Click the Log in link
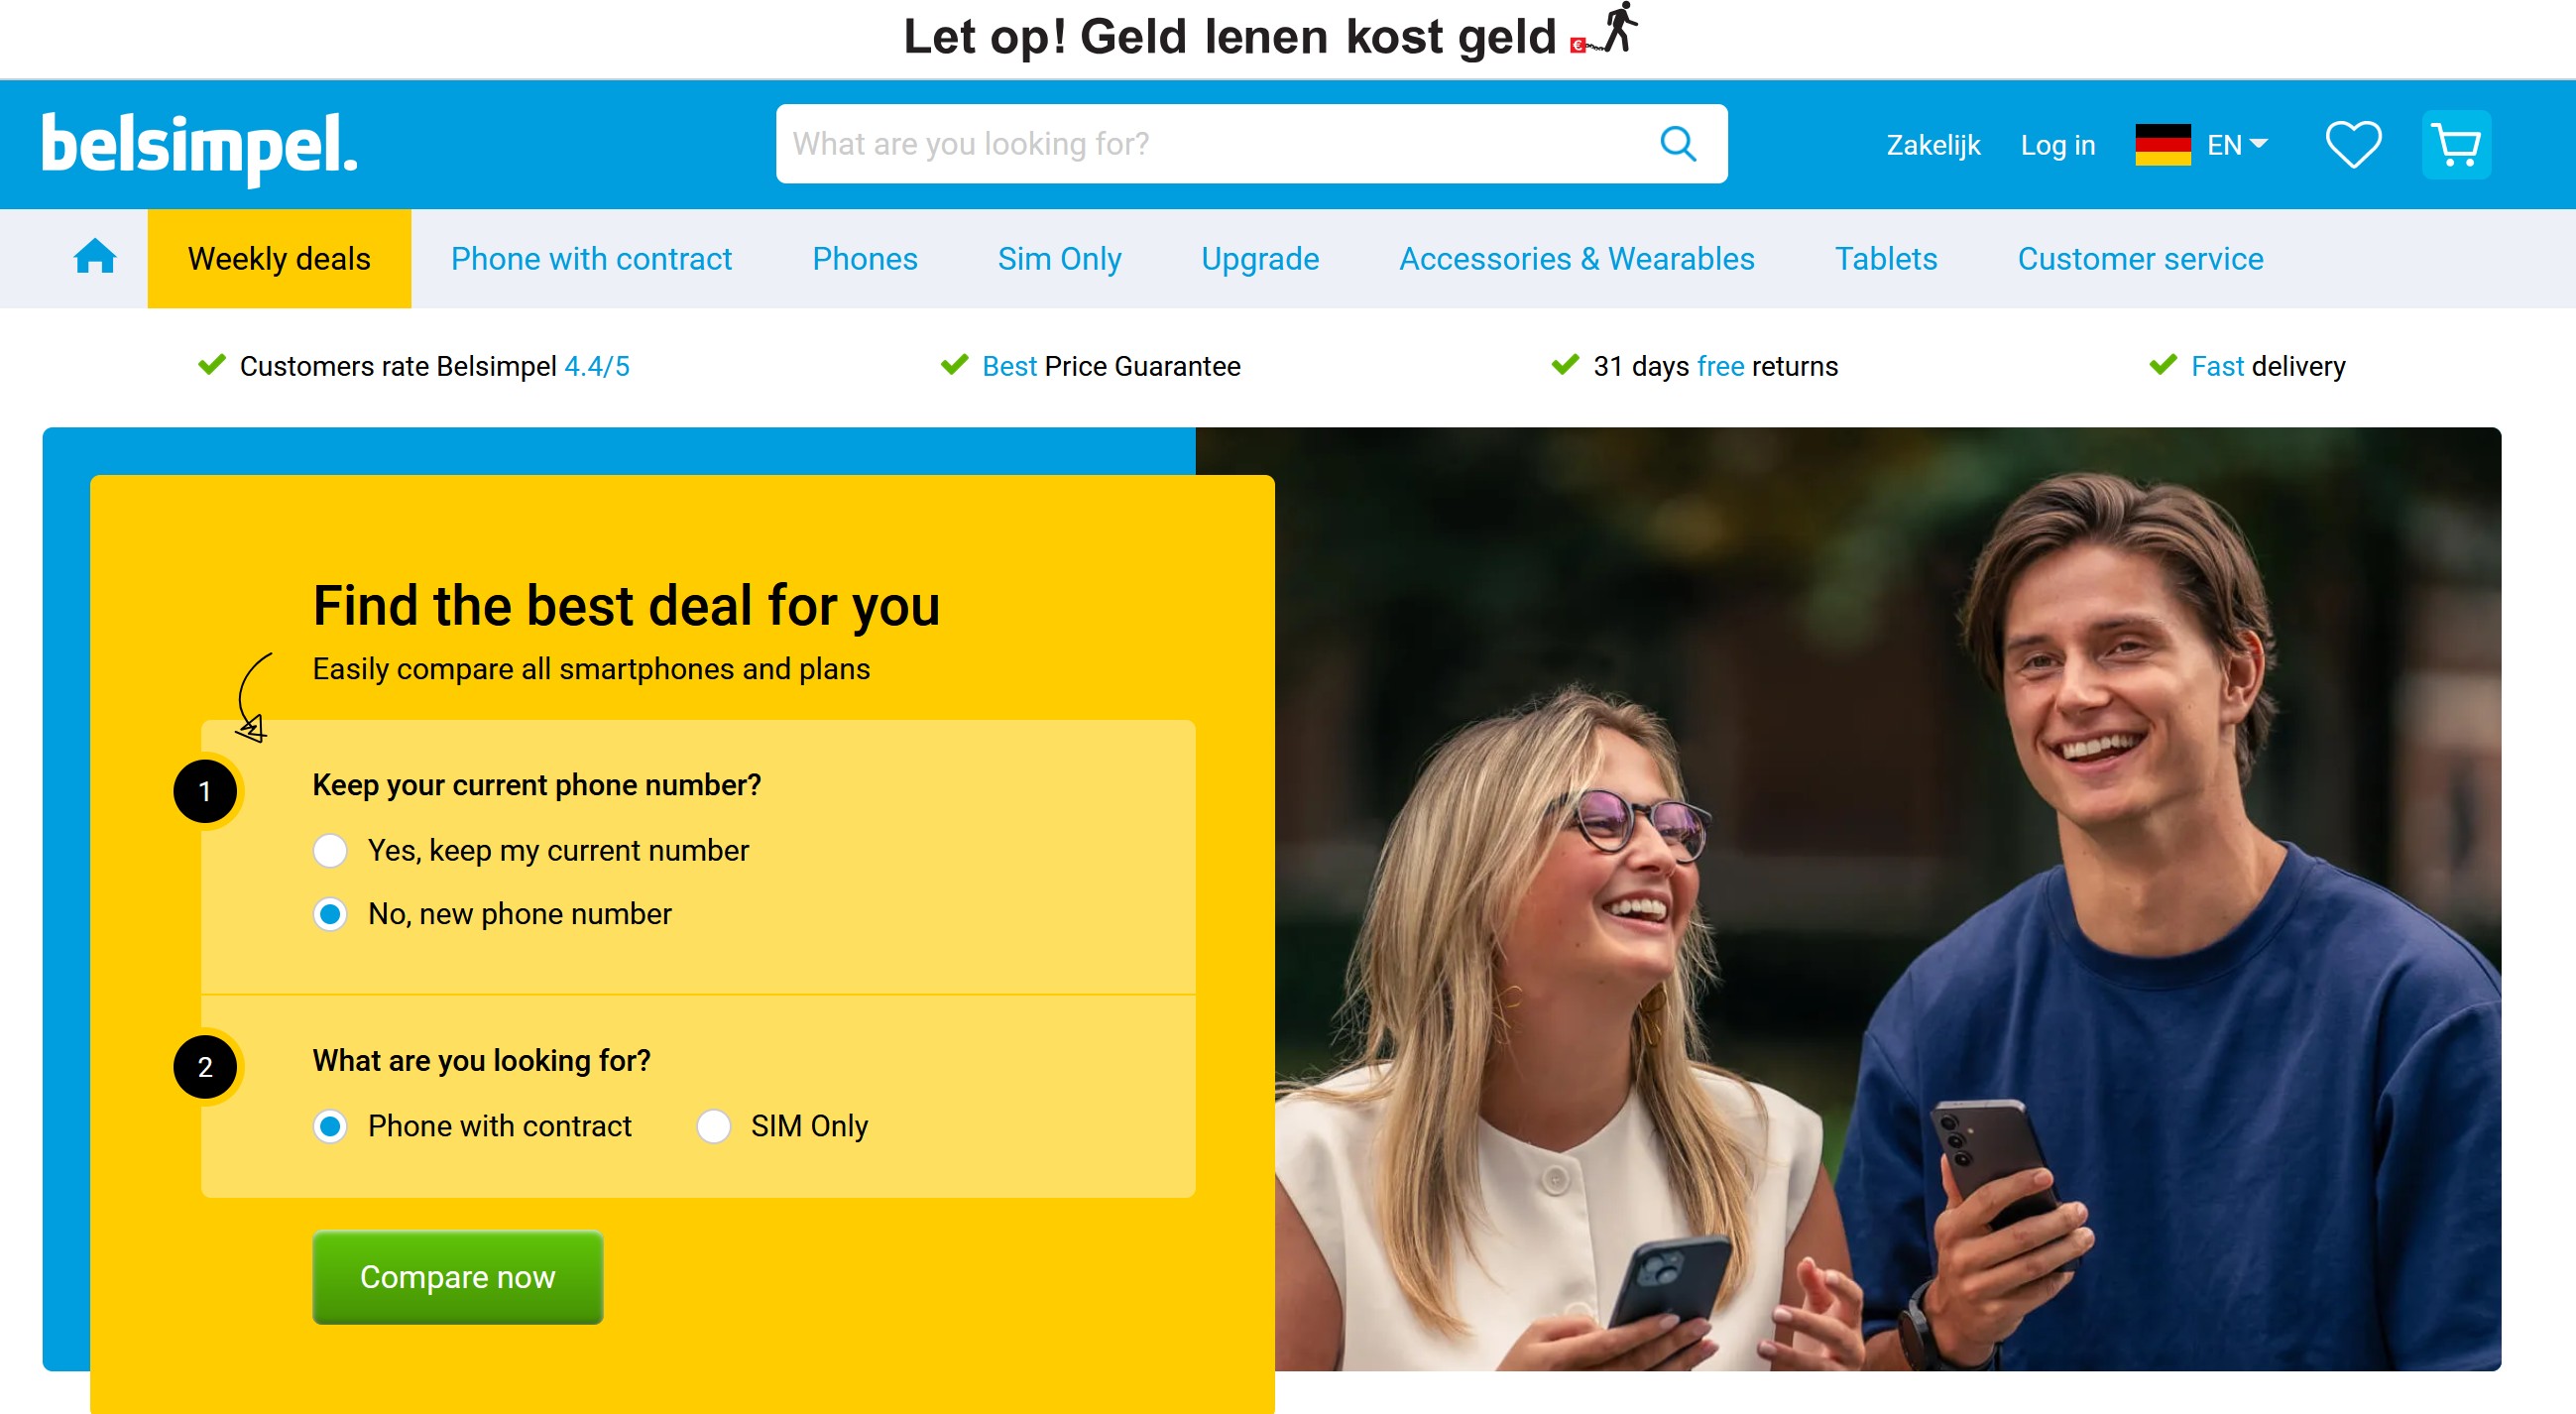Viewport: 2576px width, 1414px height. [x=2057, y=145]
